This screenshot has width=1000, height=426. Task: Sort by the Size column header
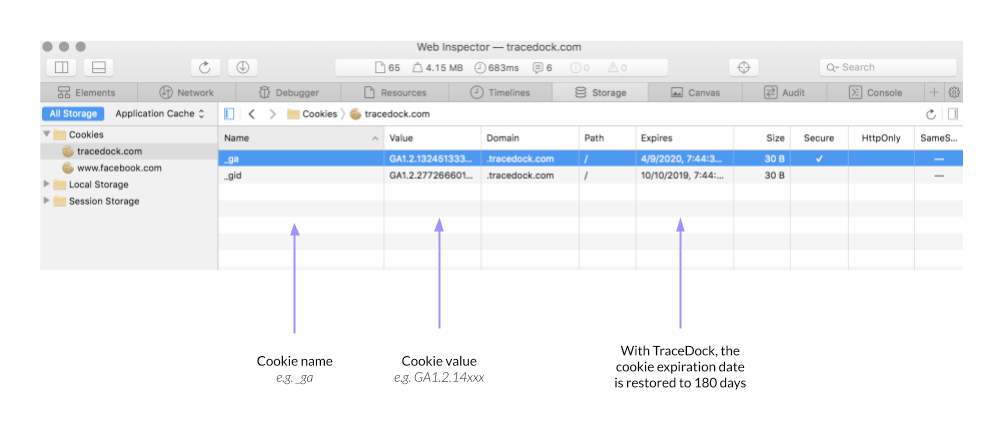click(x=762, y=138)
